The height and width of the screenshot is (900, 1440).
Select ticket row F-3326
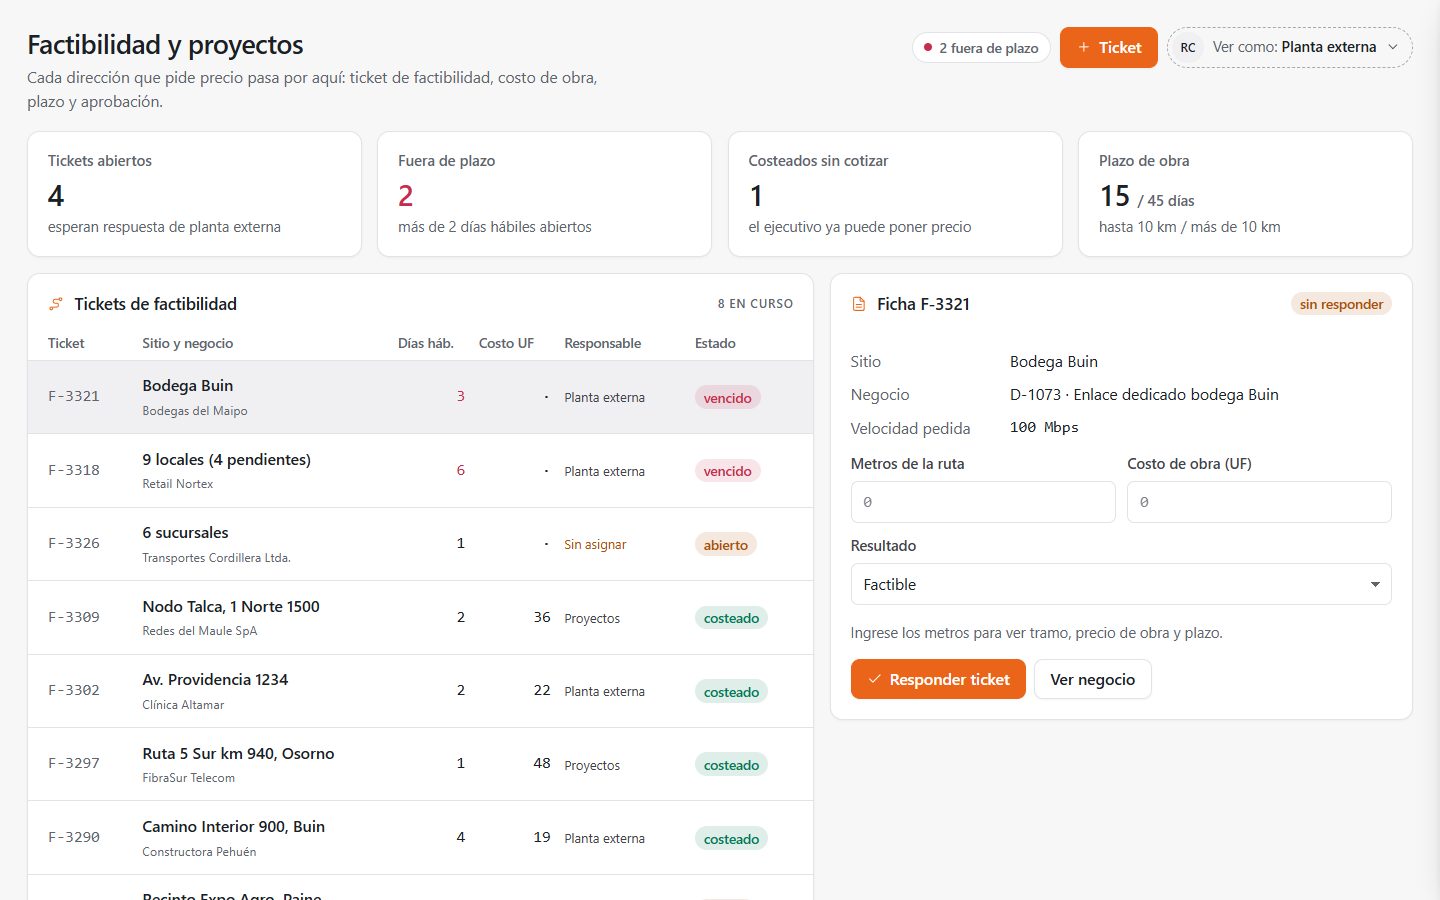point(420,544)
